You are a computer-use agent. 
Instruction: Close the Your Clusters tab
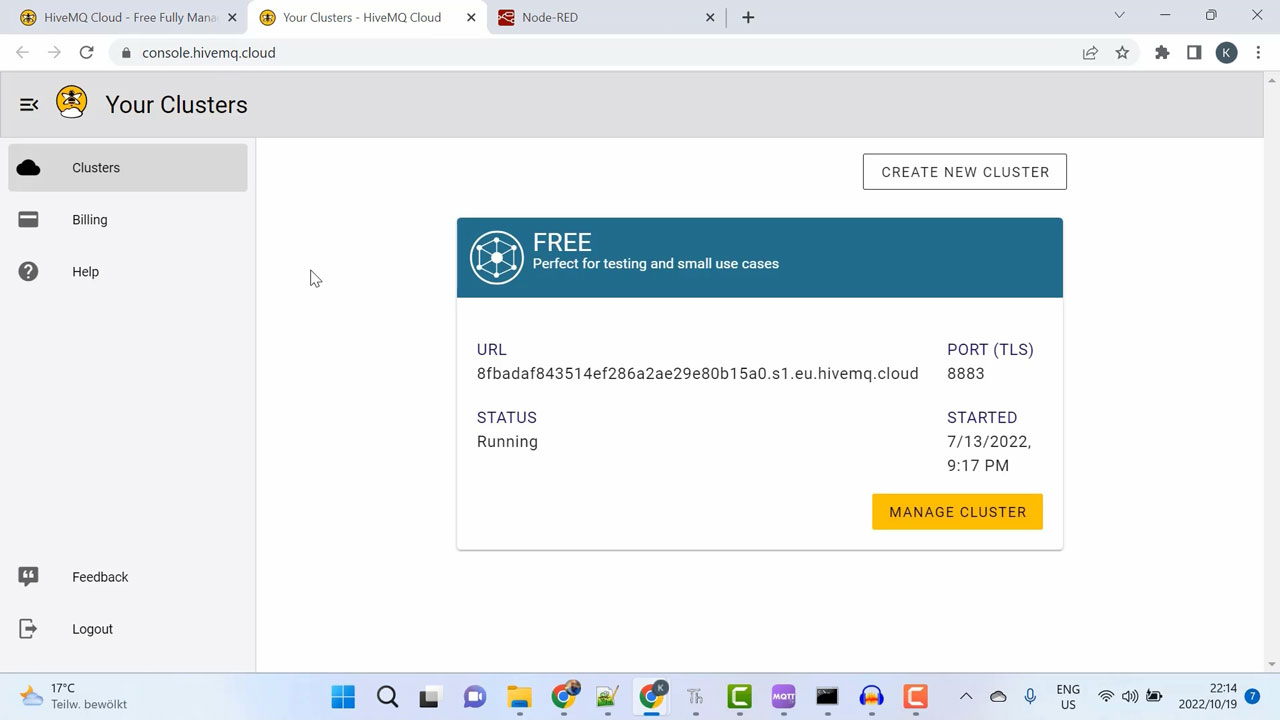coord(471,17)
